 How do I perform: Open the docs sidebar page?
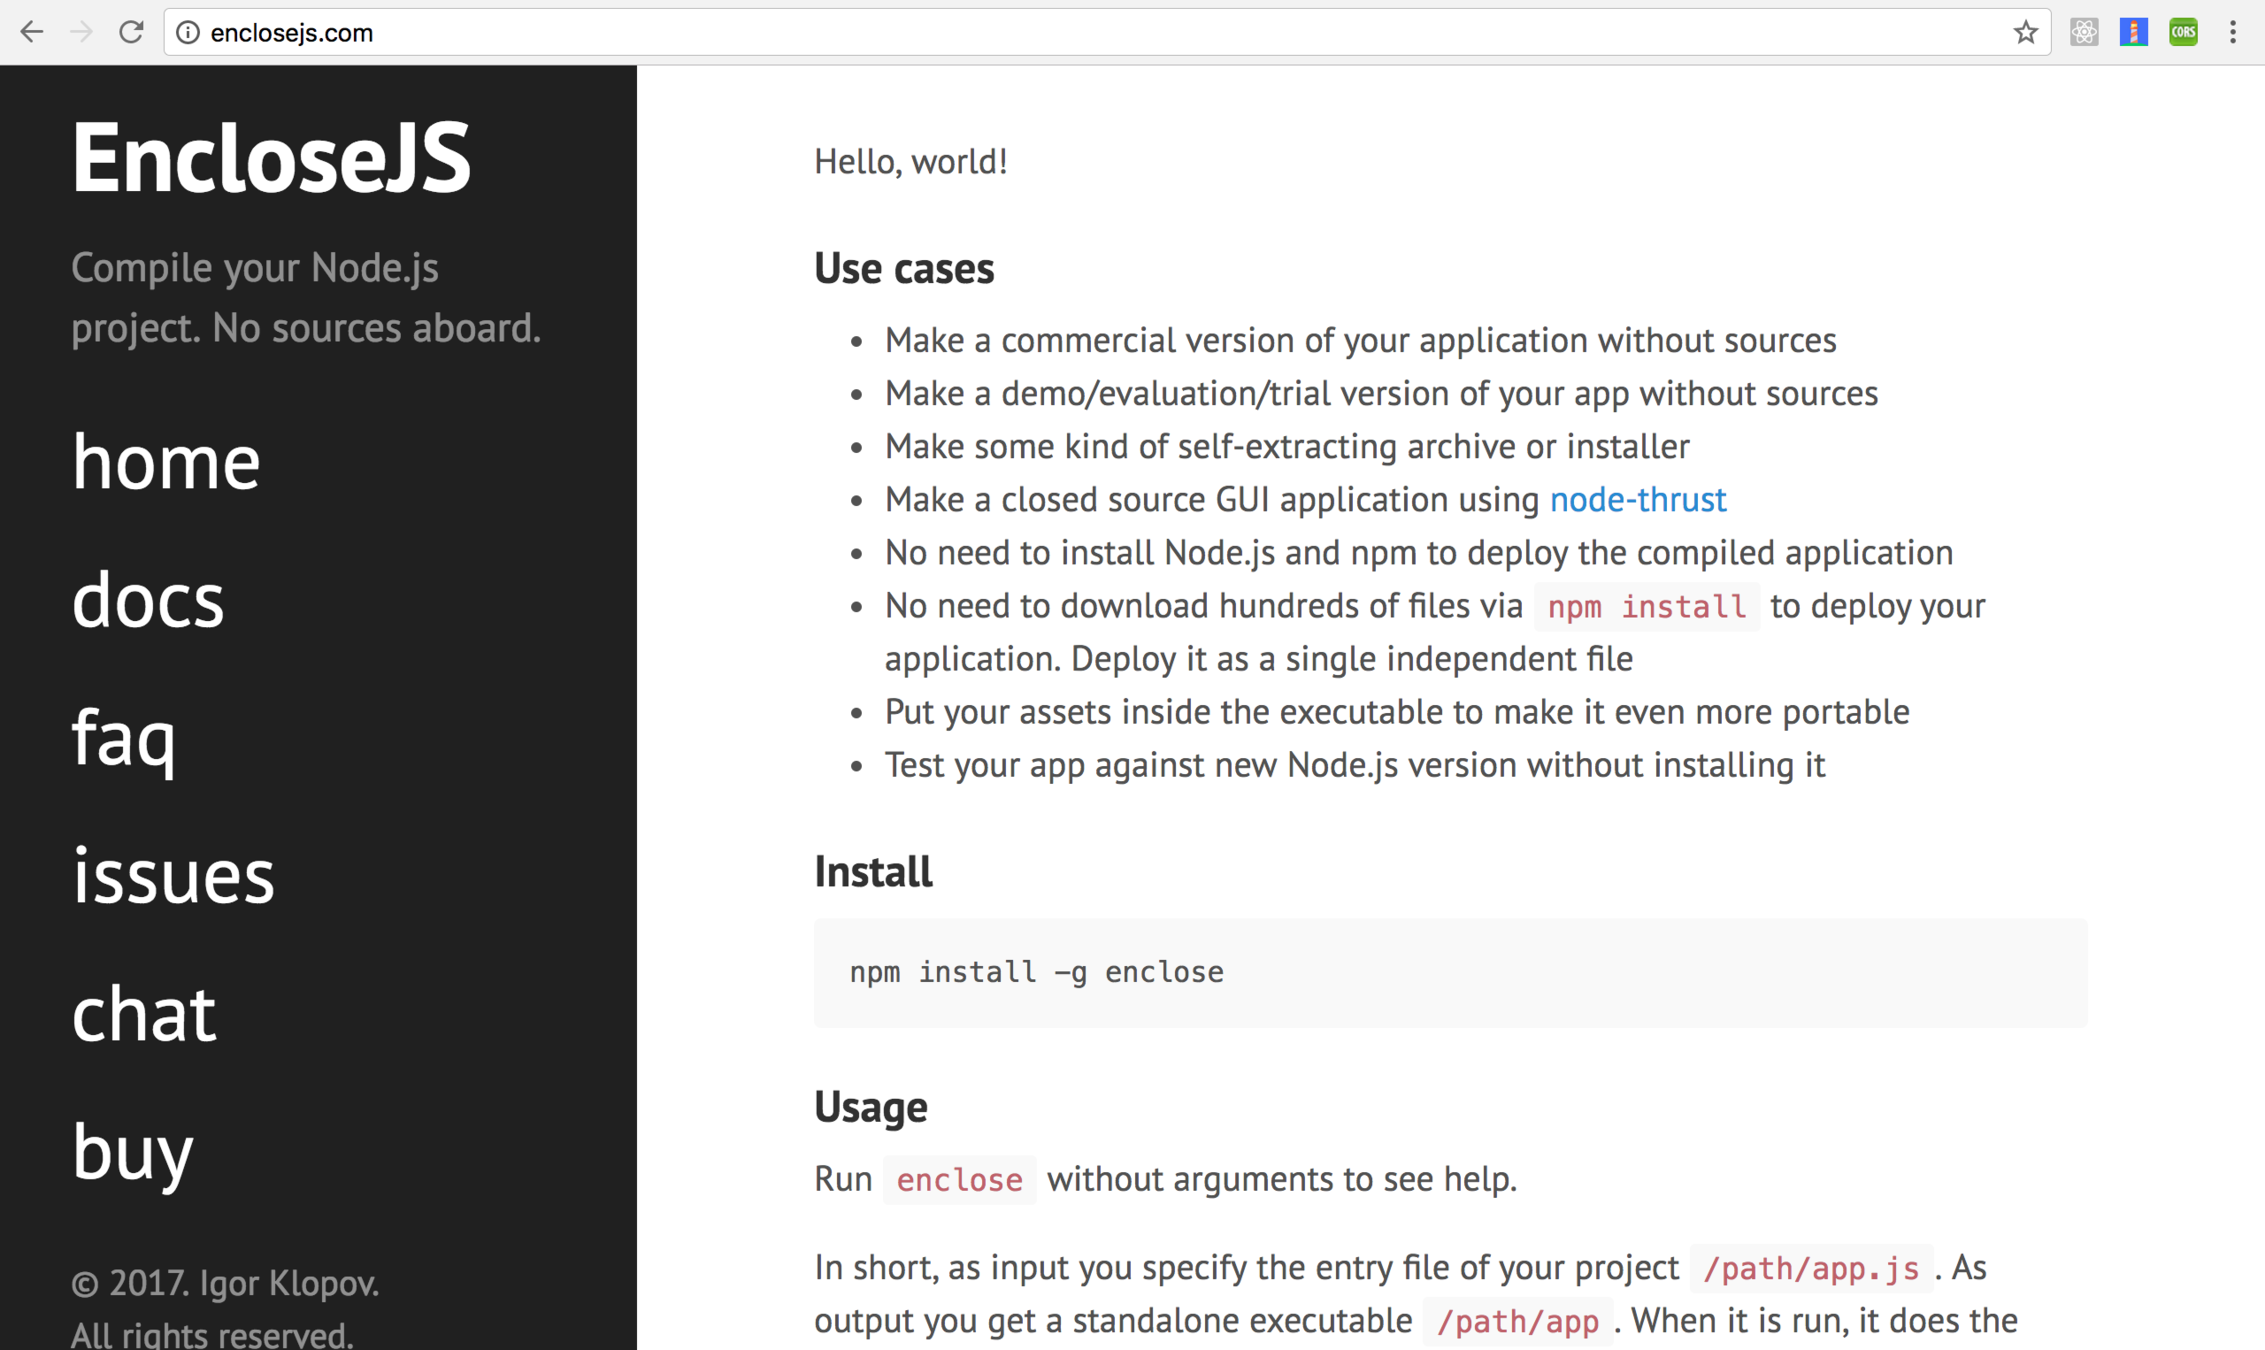point(148,600)
